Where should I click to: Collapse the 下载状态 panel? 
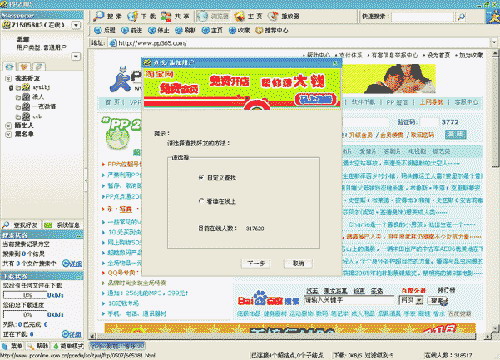(x=79, y=276)
